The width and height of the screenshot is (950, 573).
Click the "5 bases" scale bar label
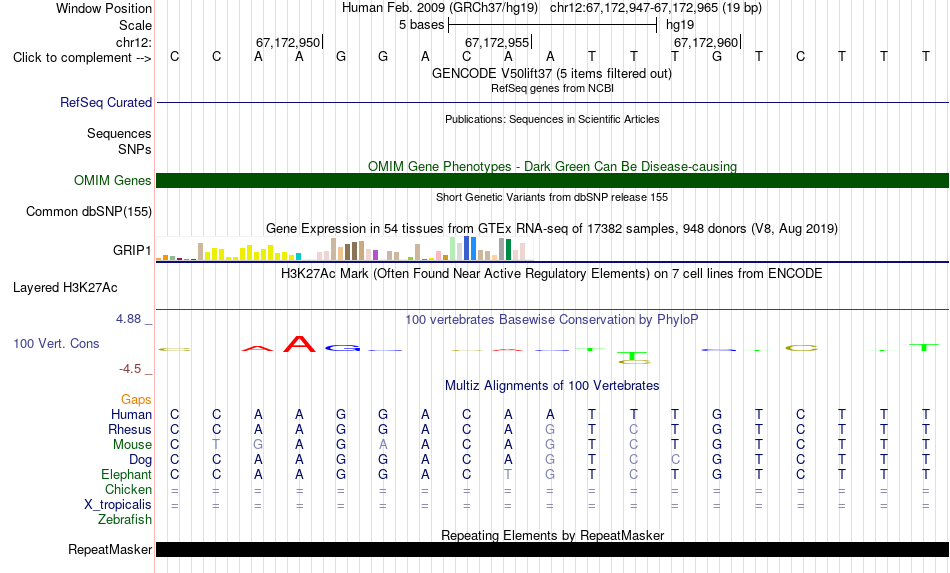421,25
